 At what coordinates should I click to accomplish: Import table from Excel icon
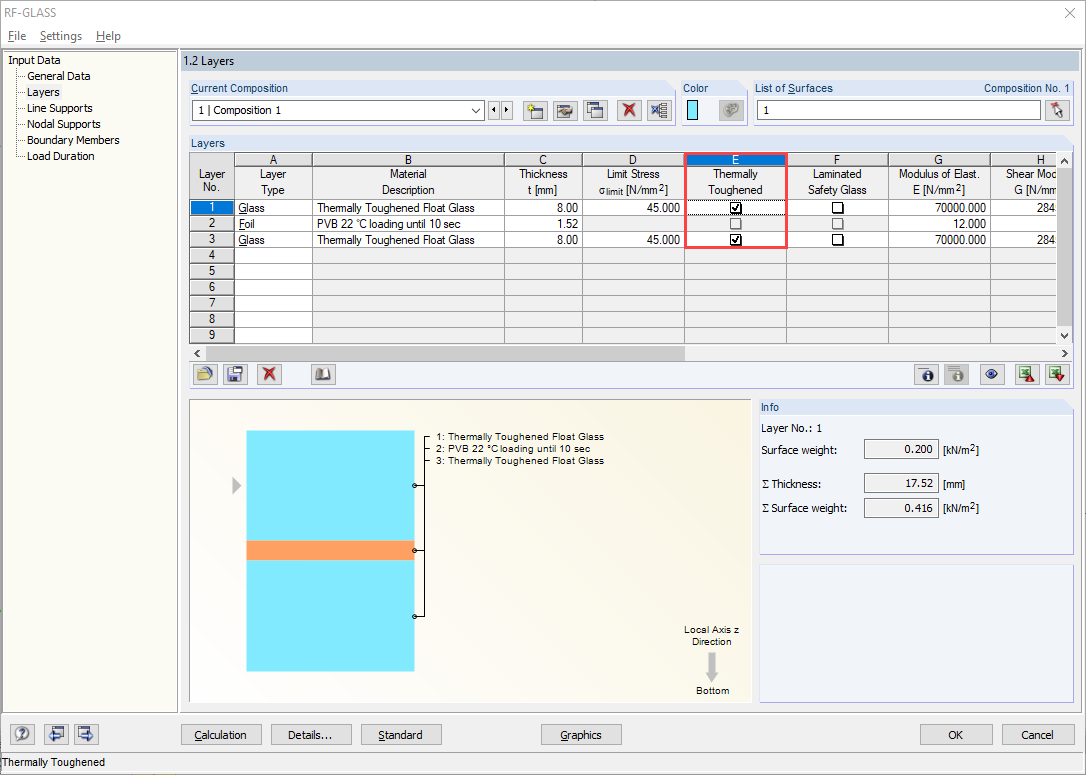pyautogui.click(x=1057, y=375)
